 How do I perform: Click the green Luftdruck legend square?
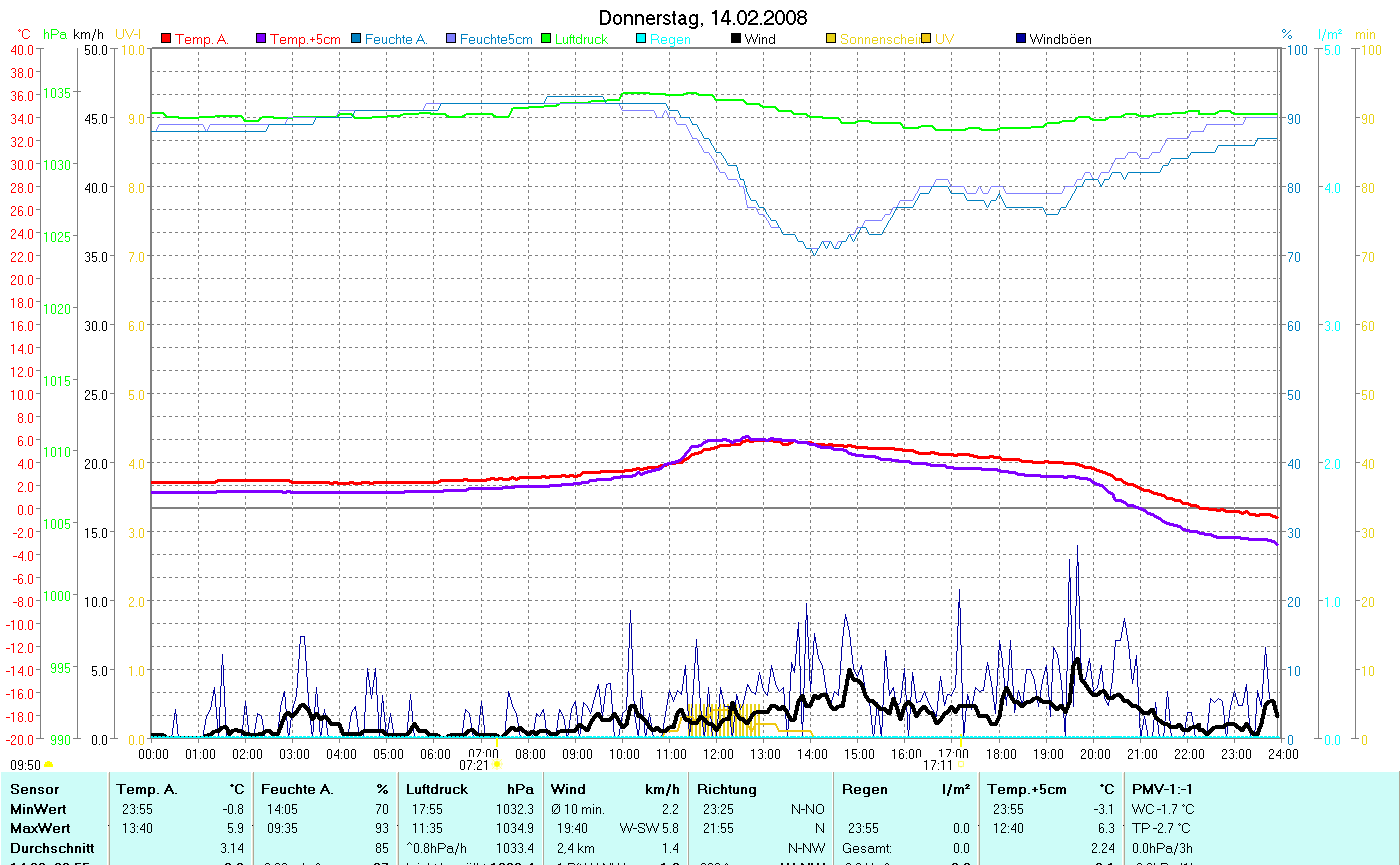546,39
